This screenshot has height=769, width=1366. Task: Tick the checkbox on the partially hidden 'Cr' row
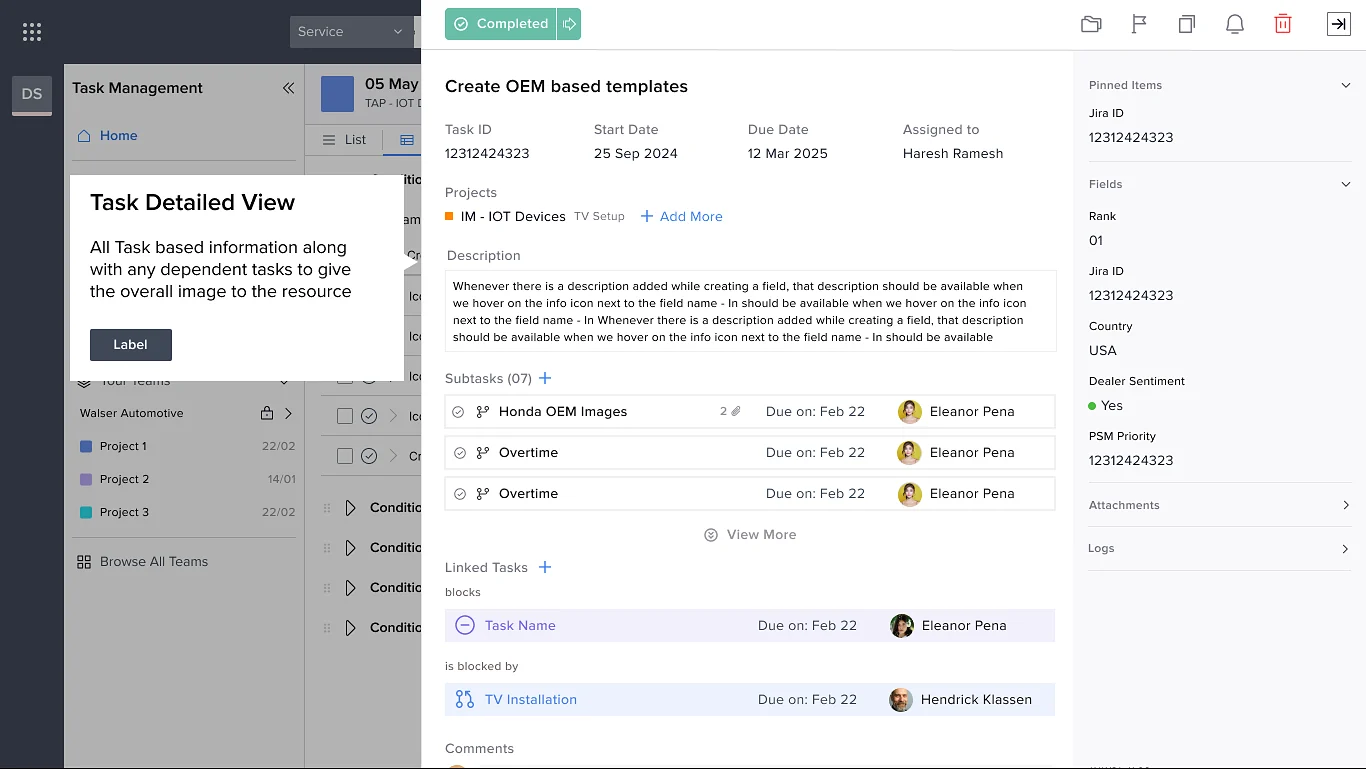(345, 456)
